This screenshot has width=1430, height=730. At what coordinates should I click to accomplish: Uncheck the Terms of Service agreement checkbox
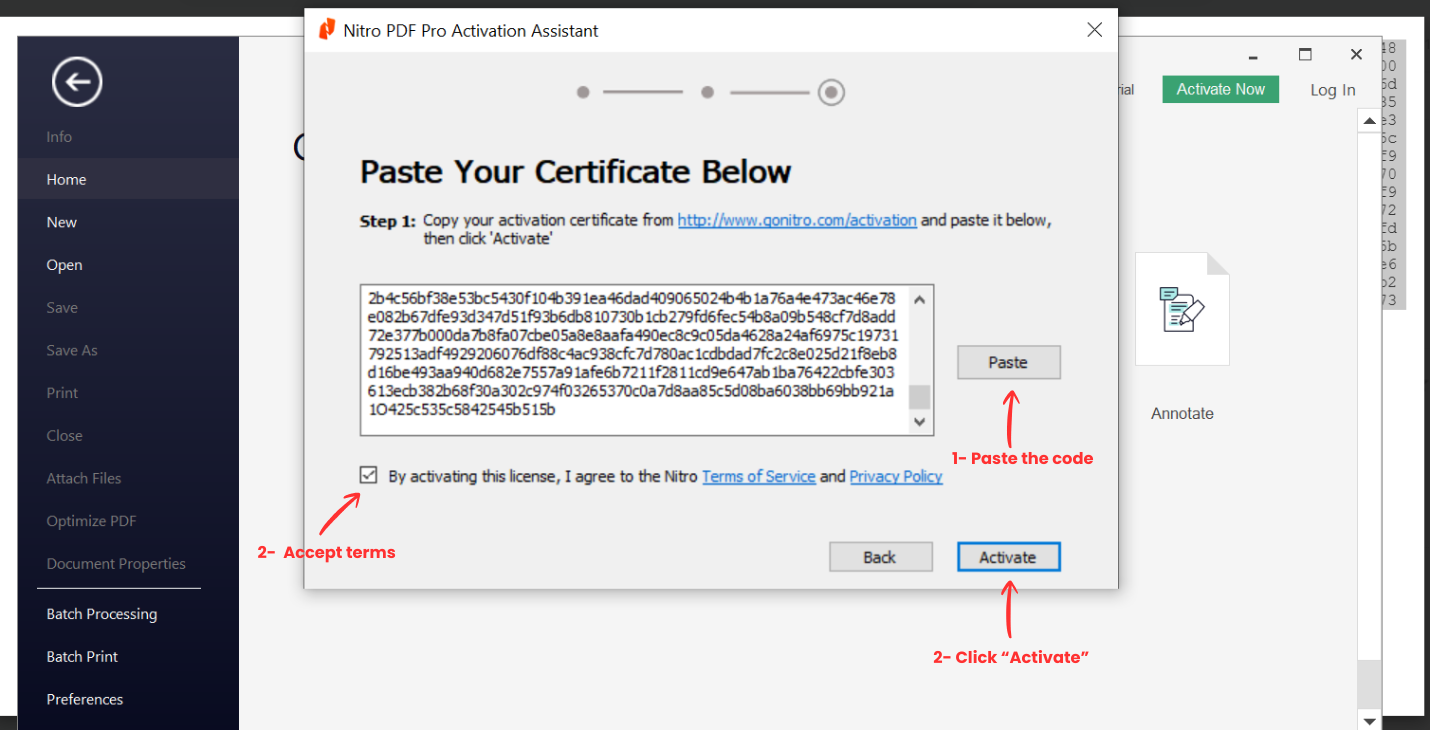pyautogui.click(x=368, y=475)
